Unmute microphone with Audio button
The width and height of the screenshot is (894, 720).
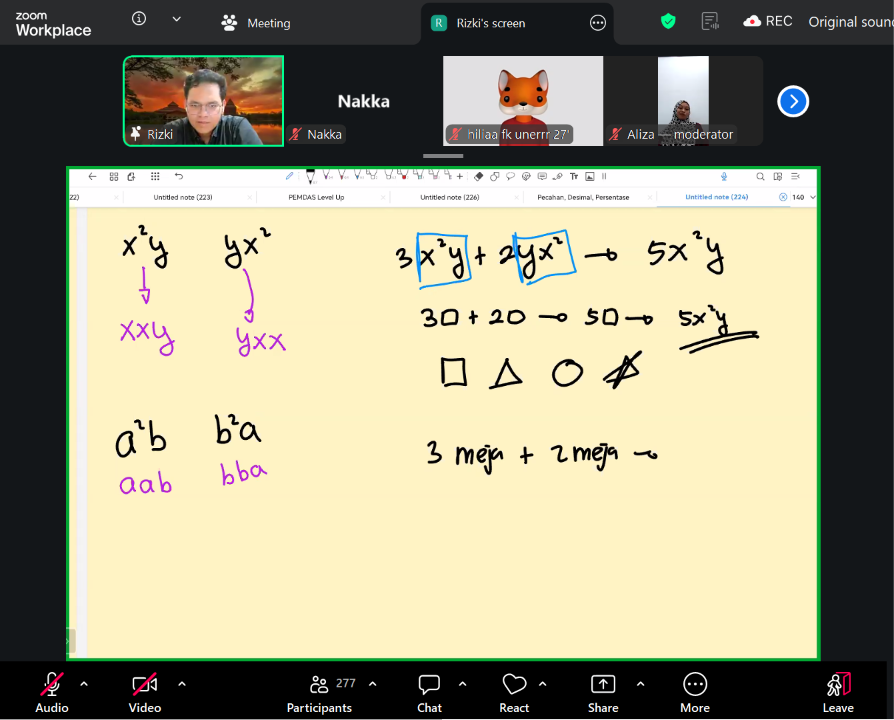[x=52, y=692]
